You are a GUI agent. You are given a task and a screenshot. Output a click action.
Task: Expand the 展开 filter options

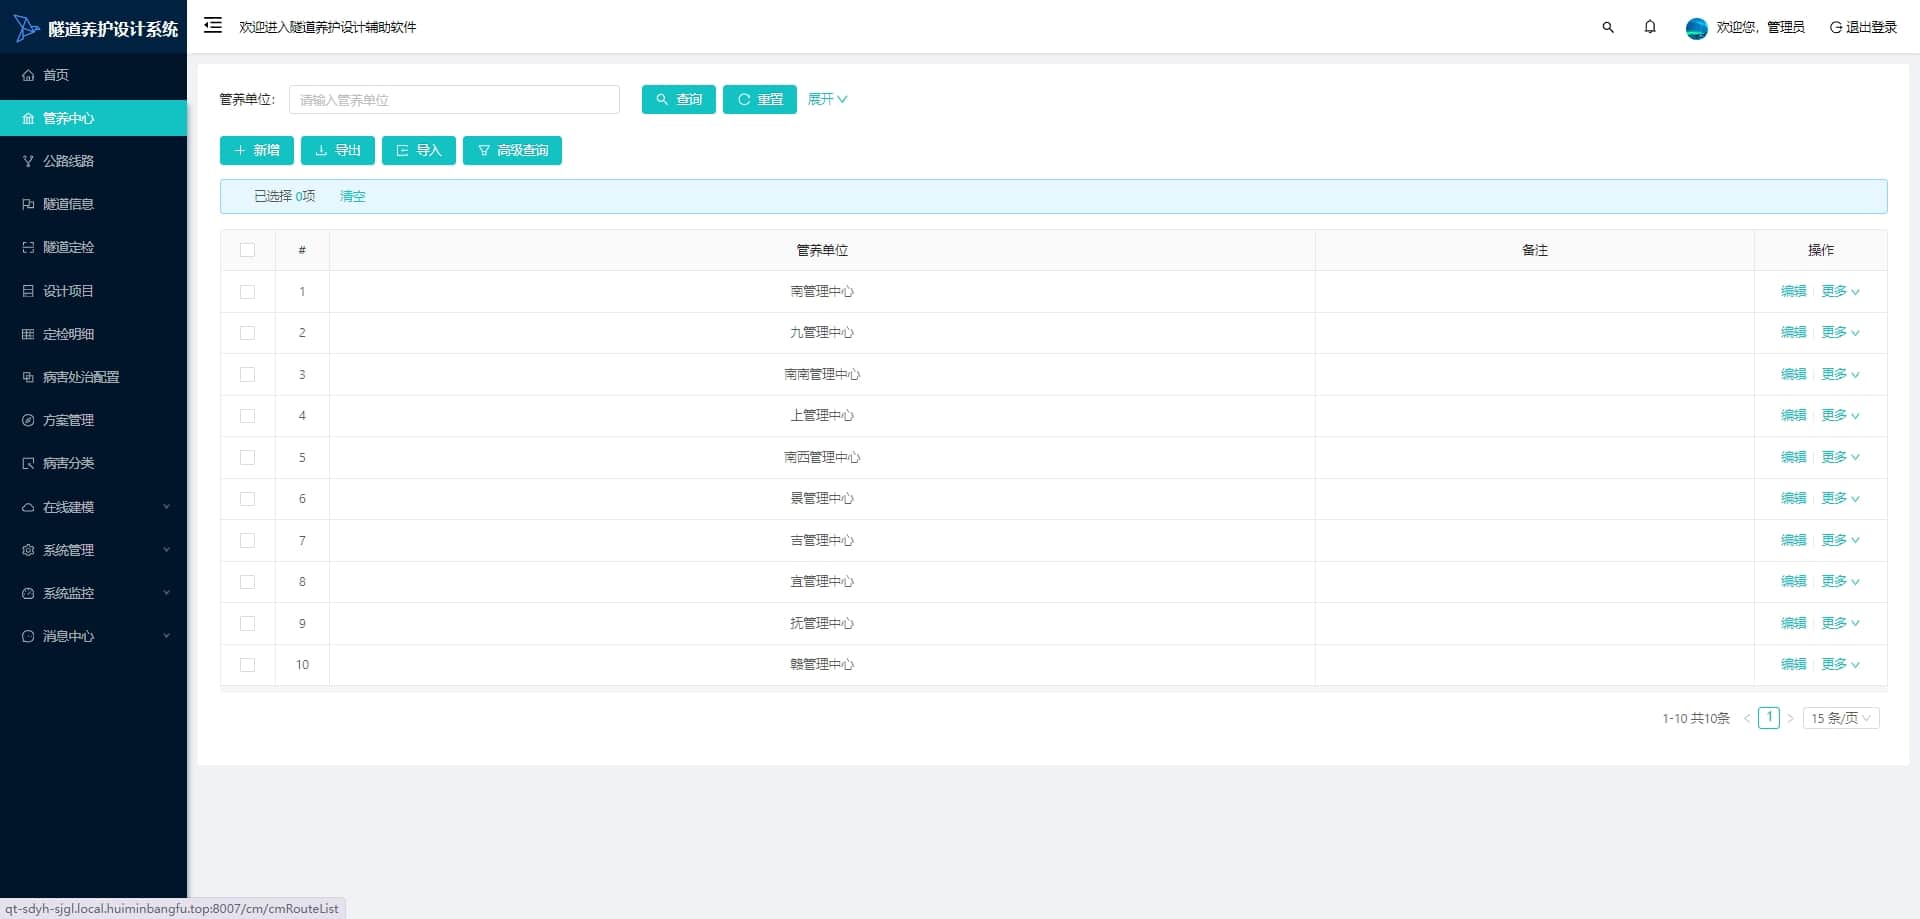[827, 99]
